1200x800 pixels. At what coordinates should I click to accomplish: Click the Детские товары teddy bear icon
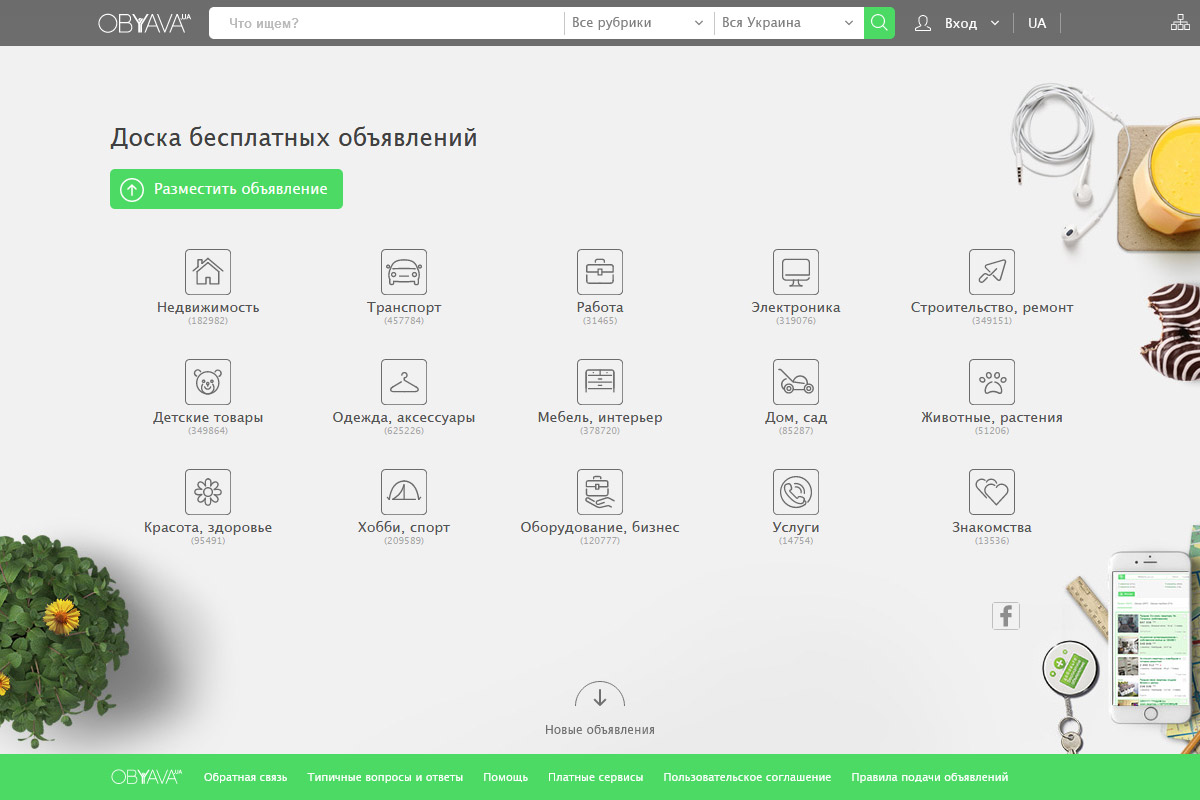(x=208, y=382)
